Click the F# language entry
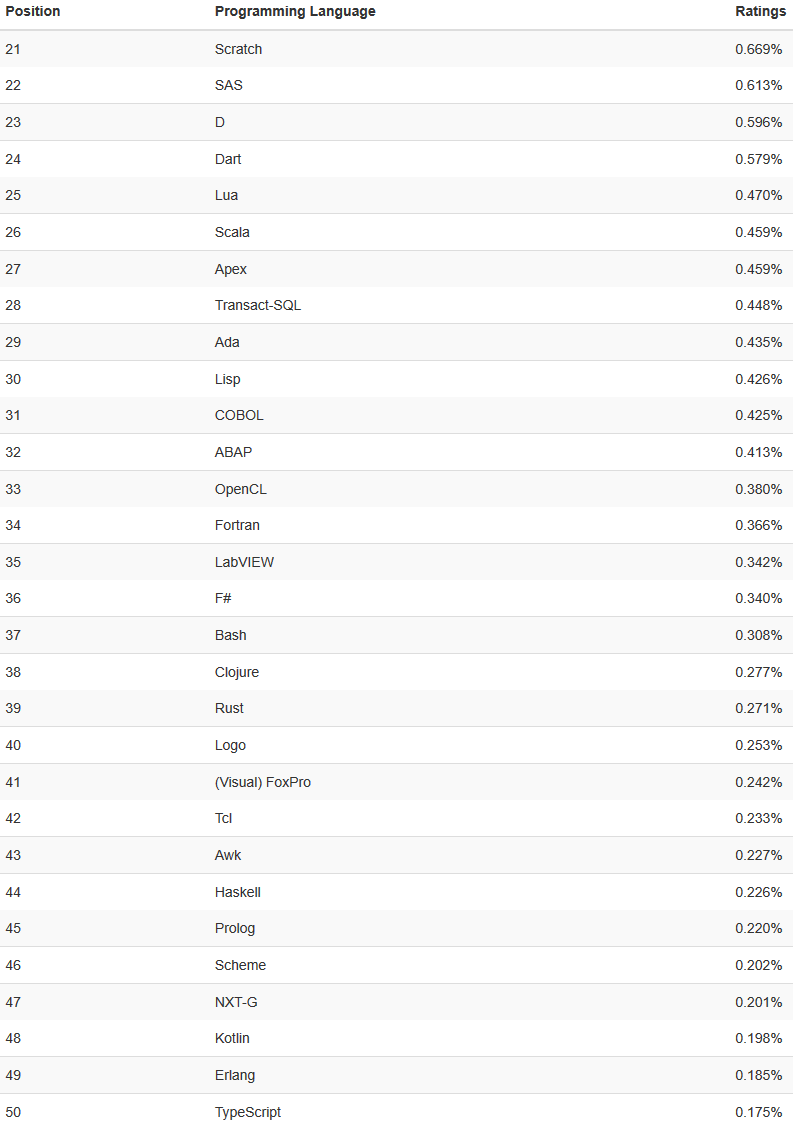Viewport: 793px width, 1130px height. click(x=224, y=598)
